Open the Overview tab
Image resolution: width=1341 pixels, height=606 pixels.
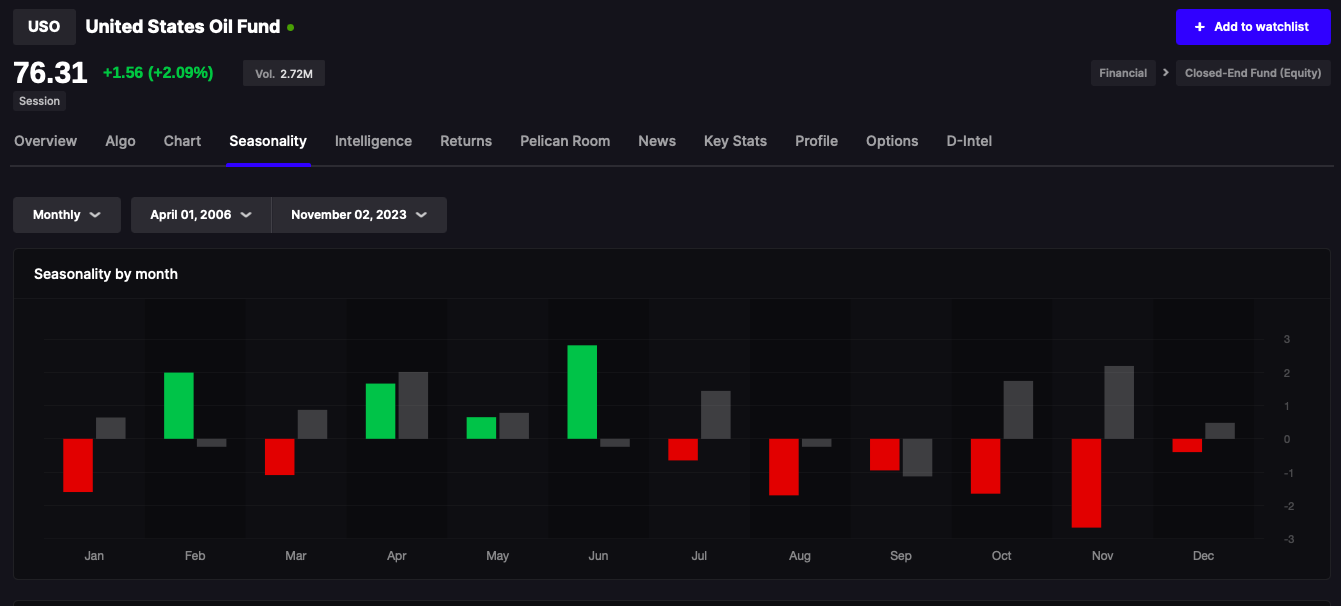point(45,141)
